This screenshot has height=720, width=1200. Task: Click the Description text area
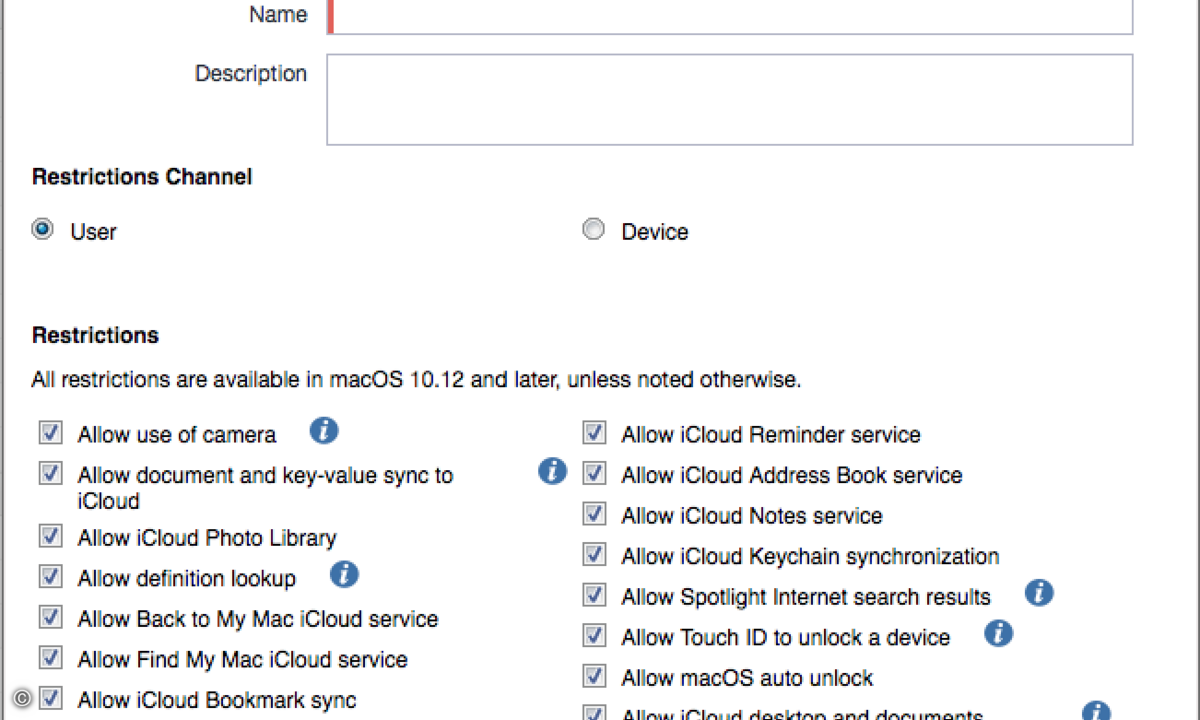(730, 100)
